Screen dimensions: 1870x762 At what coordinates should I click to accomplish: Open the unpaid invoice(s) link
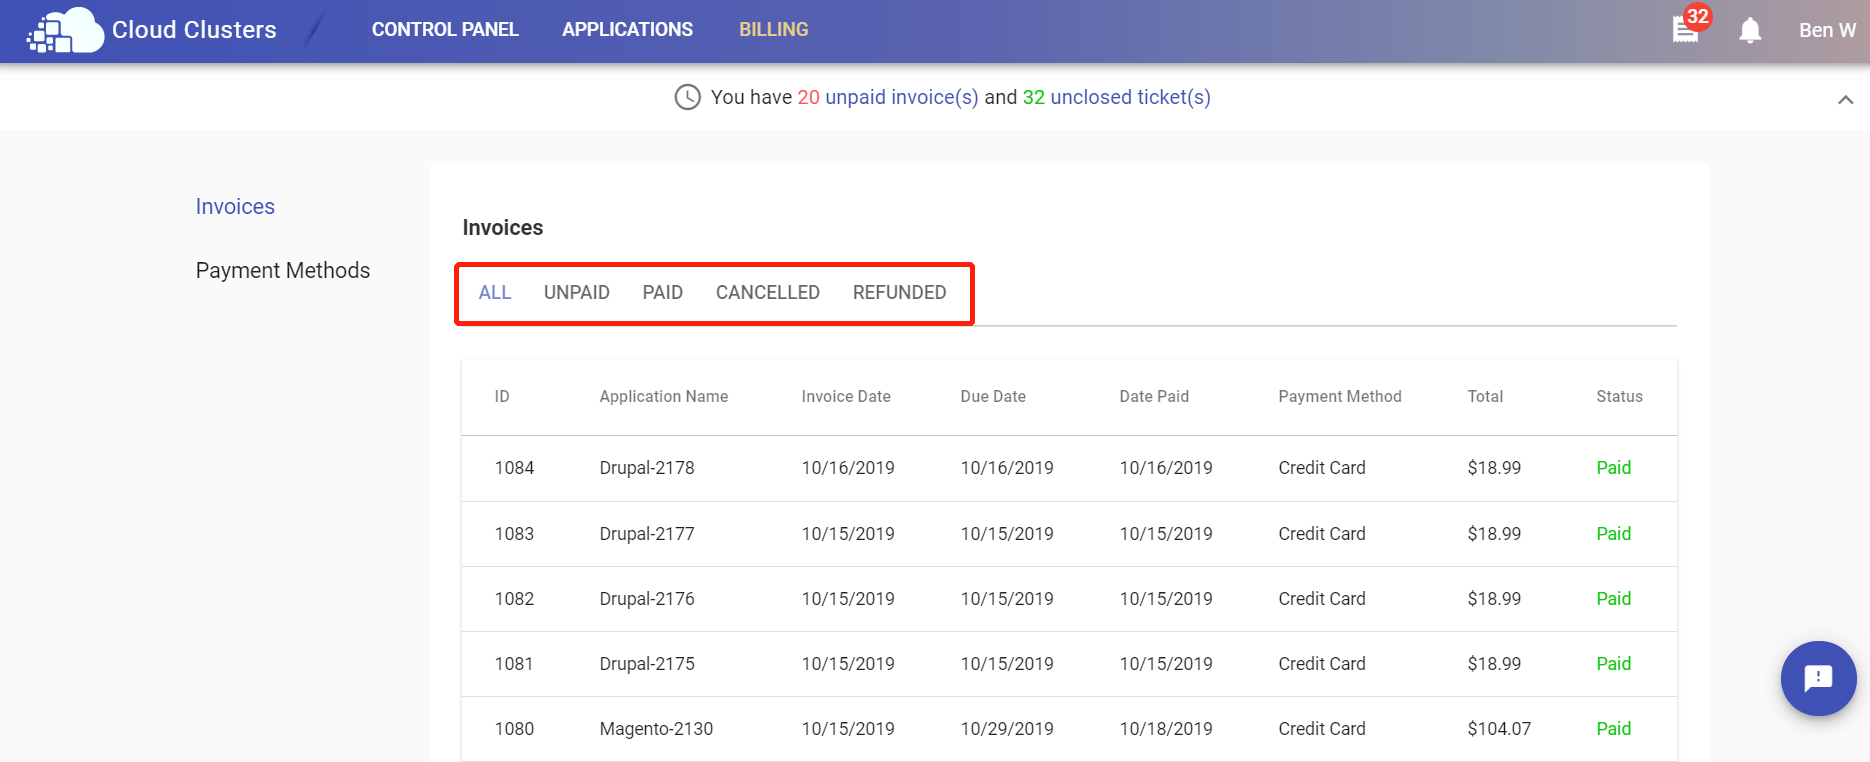point(902,97)
